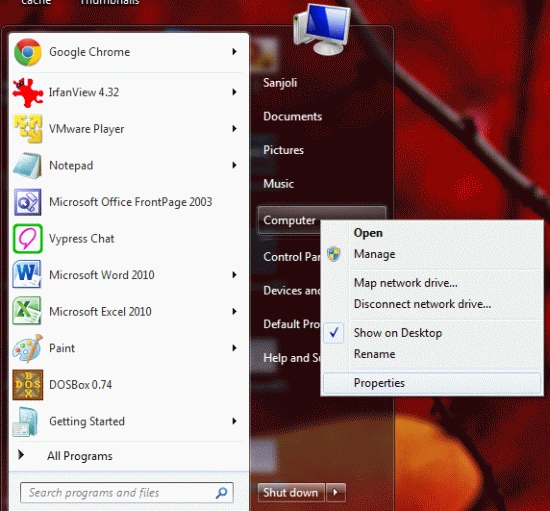This screenshot has width=550, height=511.
Task: Expand Paint jump list arrow
Action: [x=234, y=348]
